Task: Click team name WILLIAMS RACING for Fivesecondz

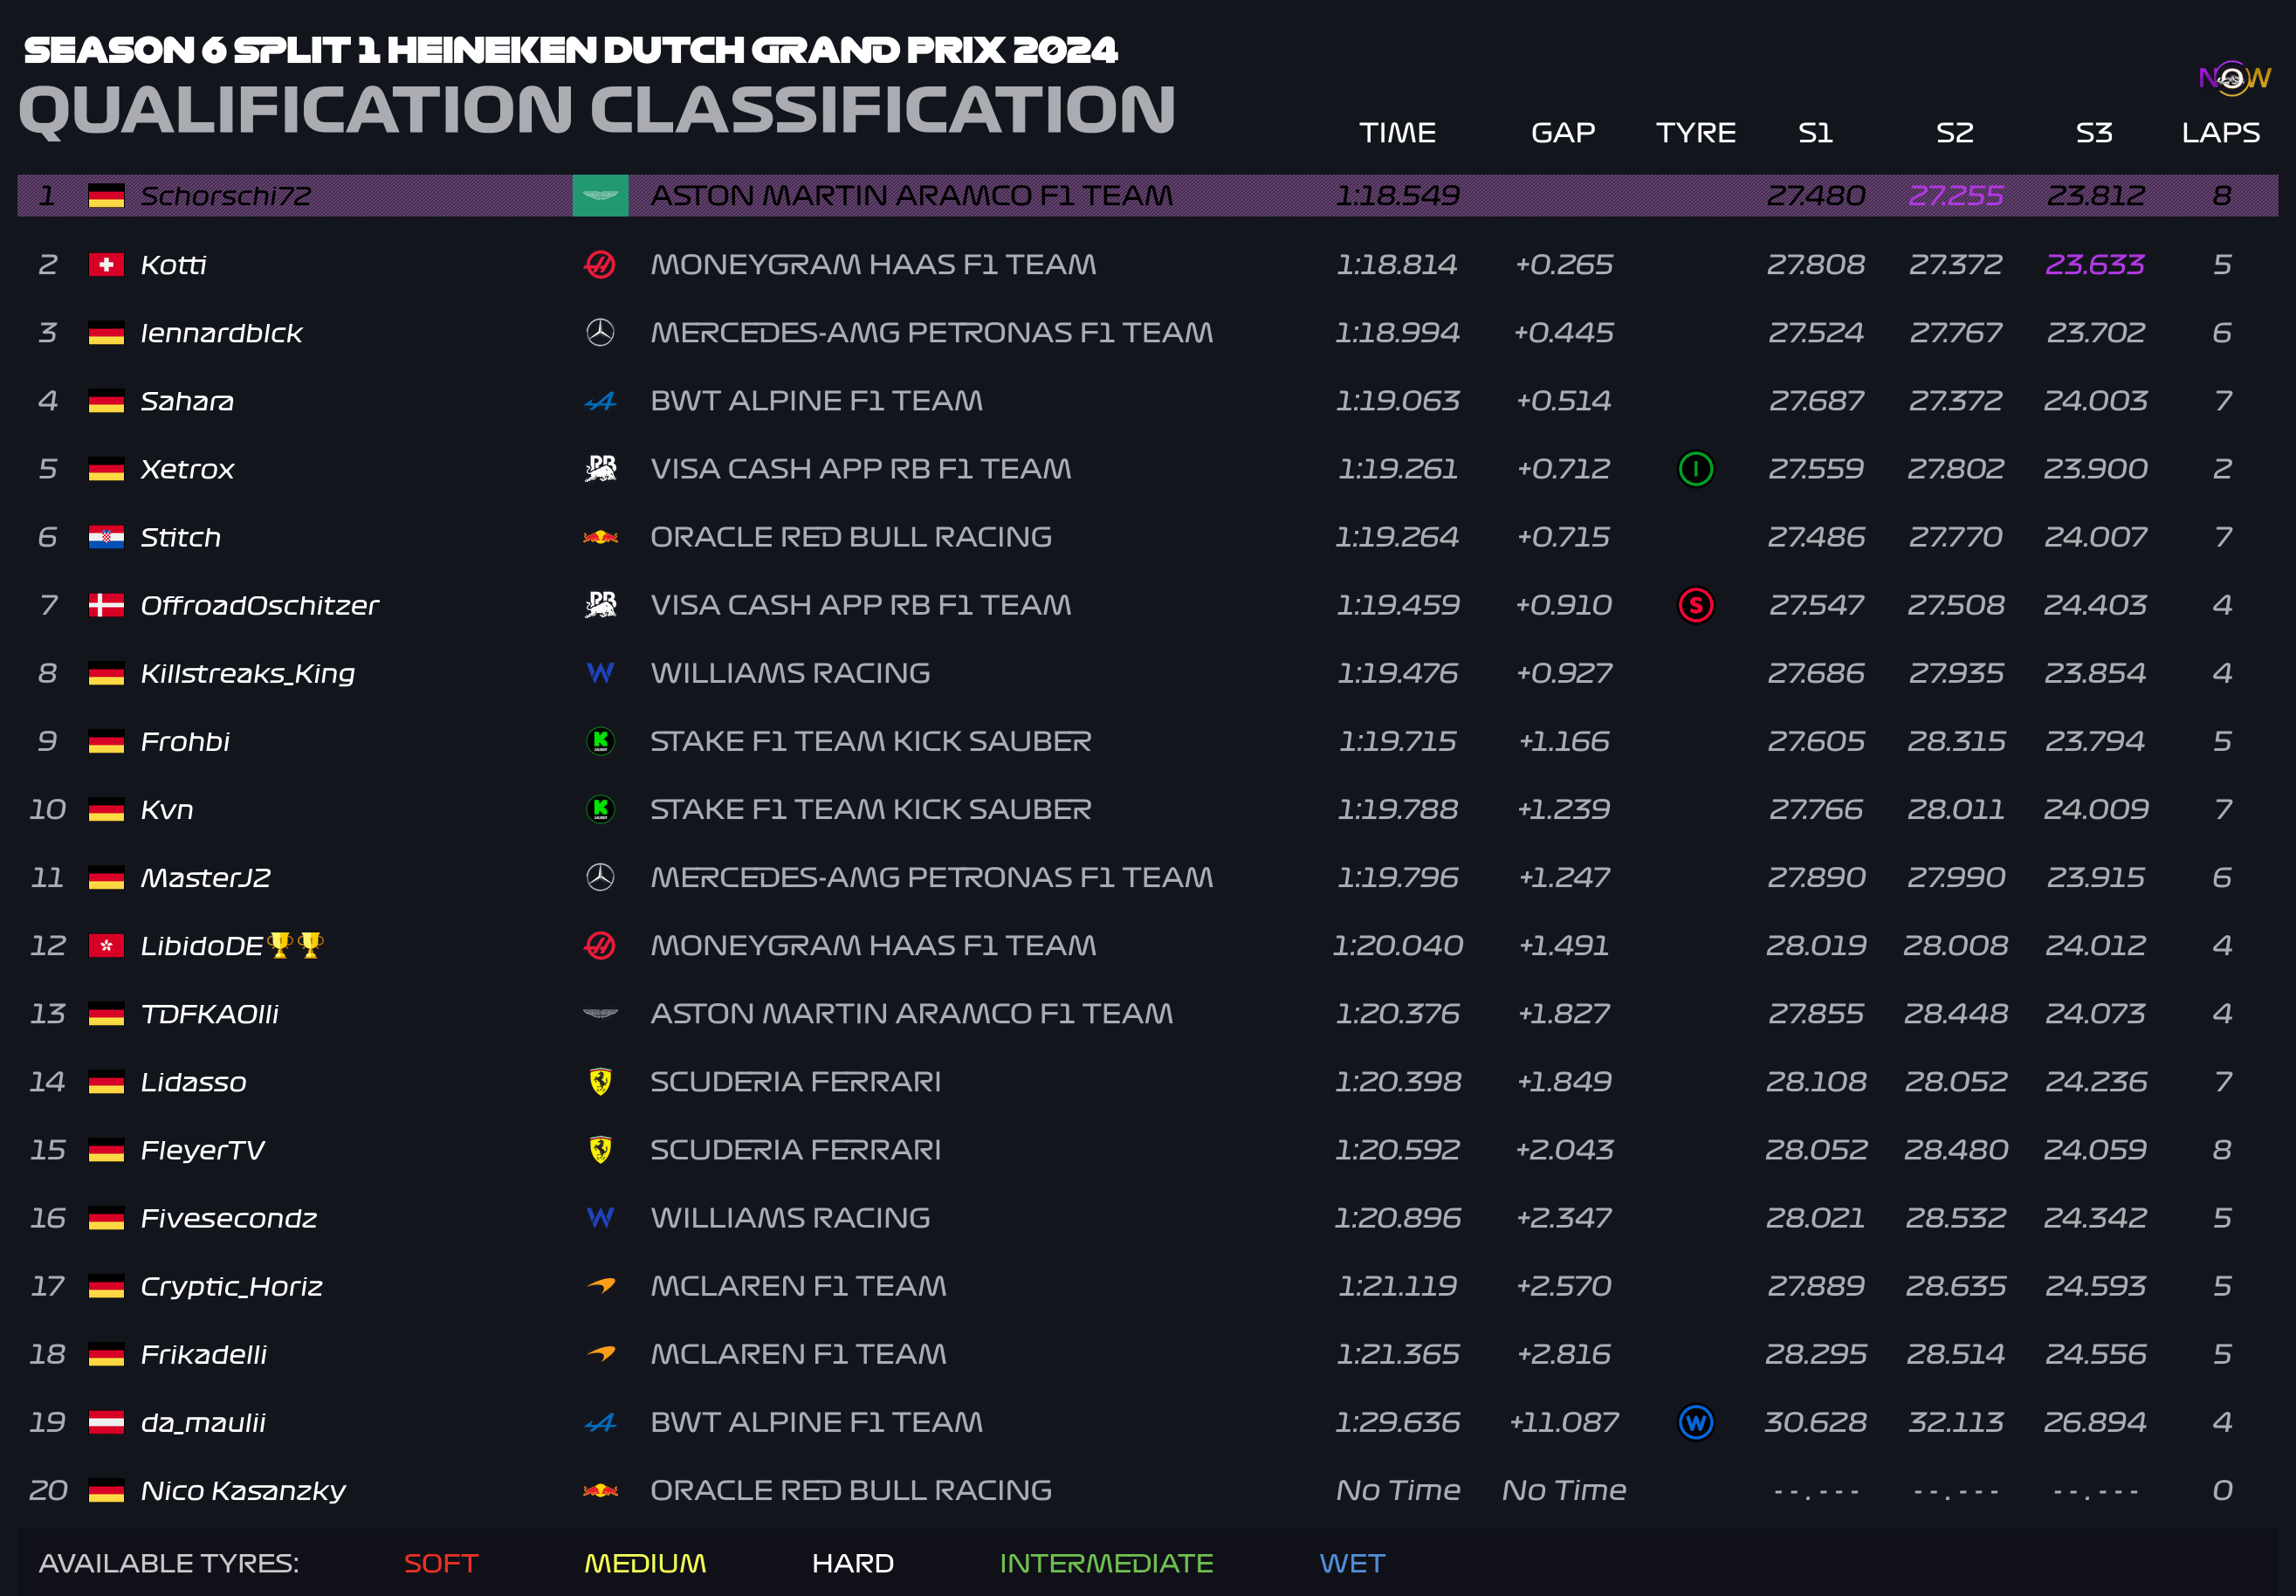Action: point(790,1218)
